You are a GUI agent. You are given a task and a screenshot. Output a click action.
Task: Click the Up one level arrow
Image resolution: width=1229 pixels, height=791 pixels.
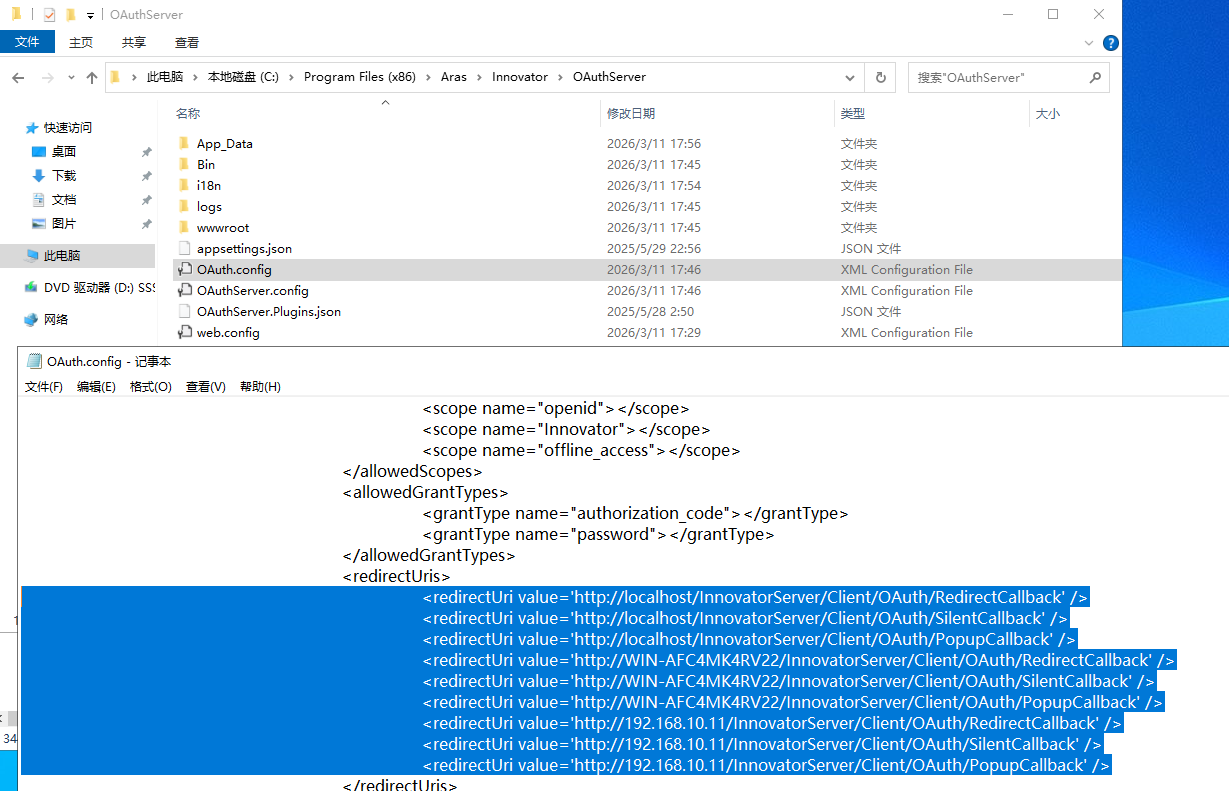92,77
